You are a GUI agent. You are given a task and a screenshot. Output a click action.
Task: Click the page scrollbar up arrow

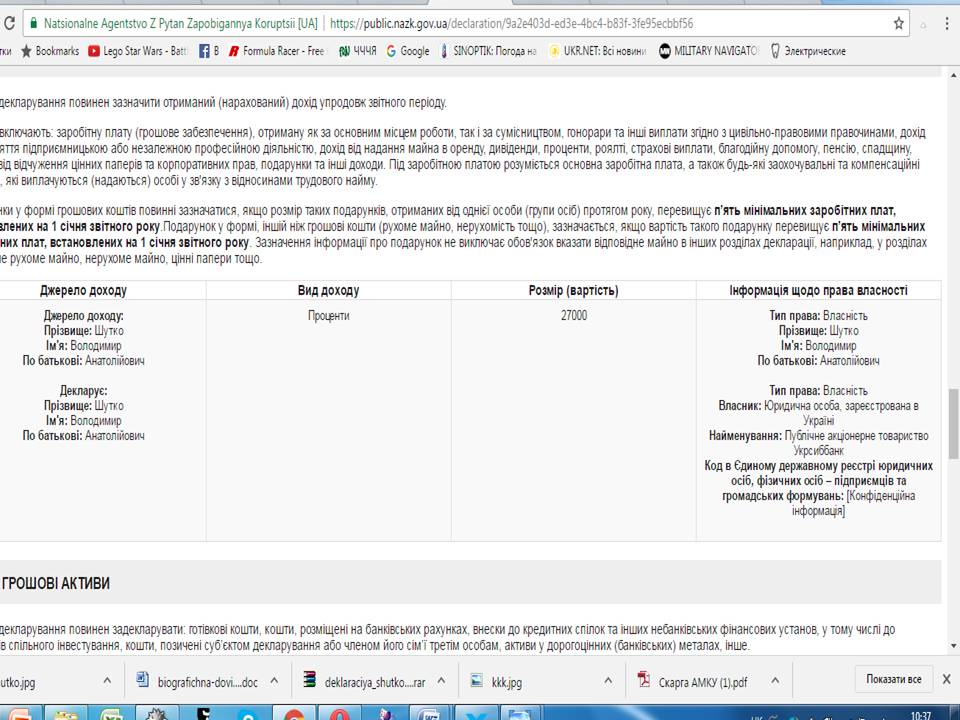coord(953,75)
